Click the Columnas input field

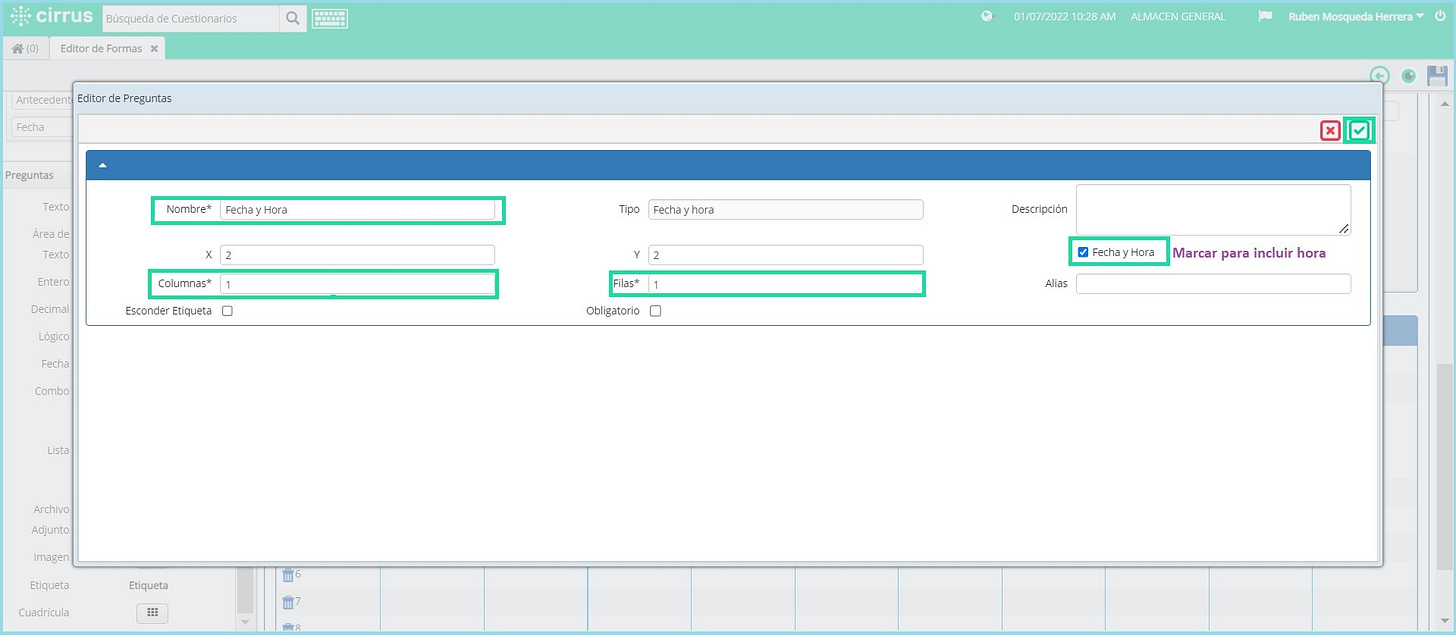[x=357, y=284]
